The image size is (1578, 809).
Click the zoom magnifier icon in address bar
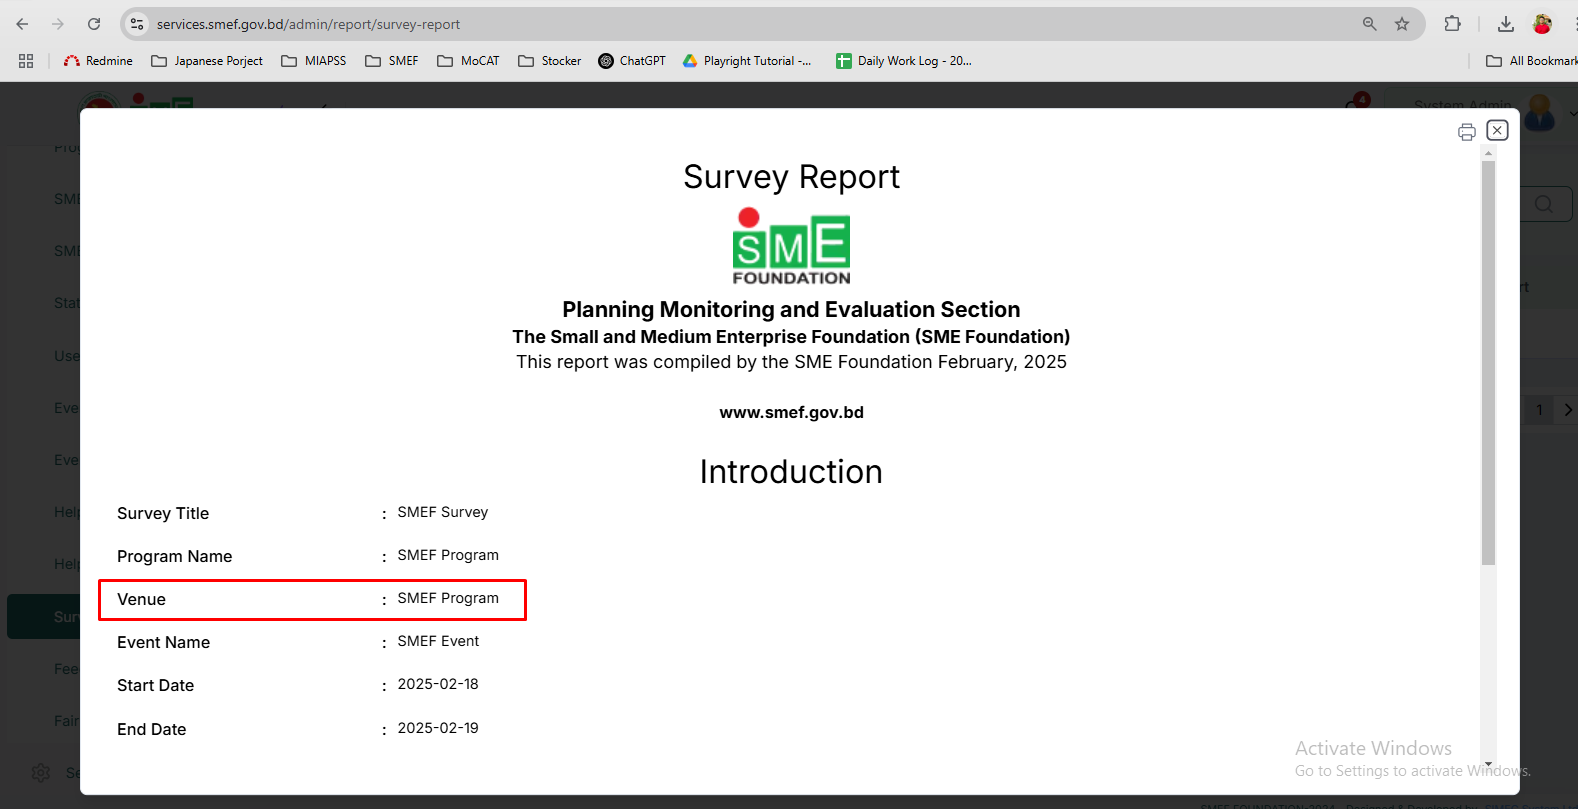coord(1369,24)
